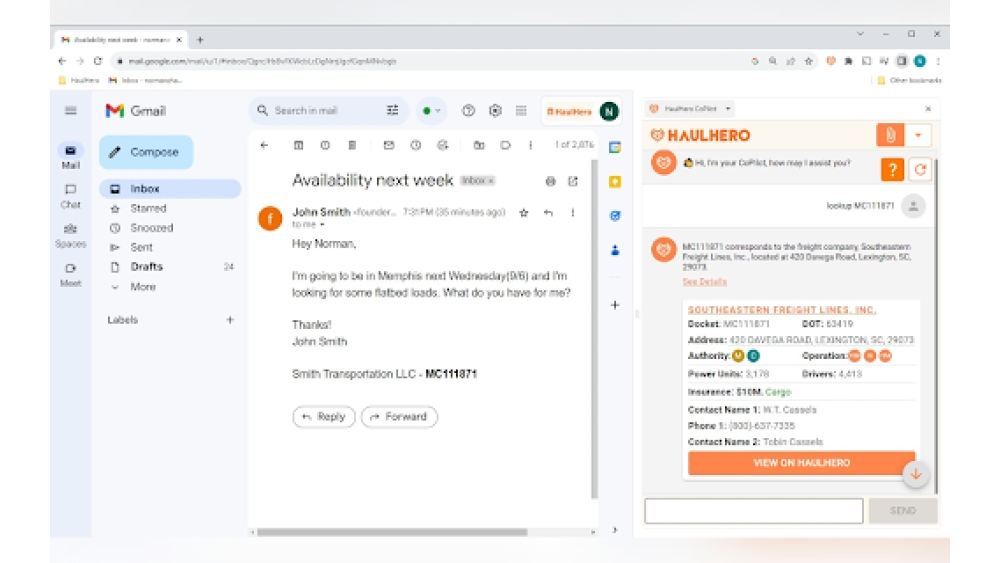Click the CoPilot message input box
This screenshot has height=563, width=1000.
[753, 511]
